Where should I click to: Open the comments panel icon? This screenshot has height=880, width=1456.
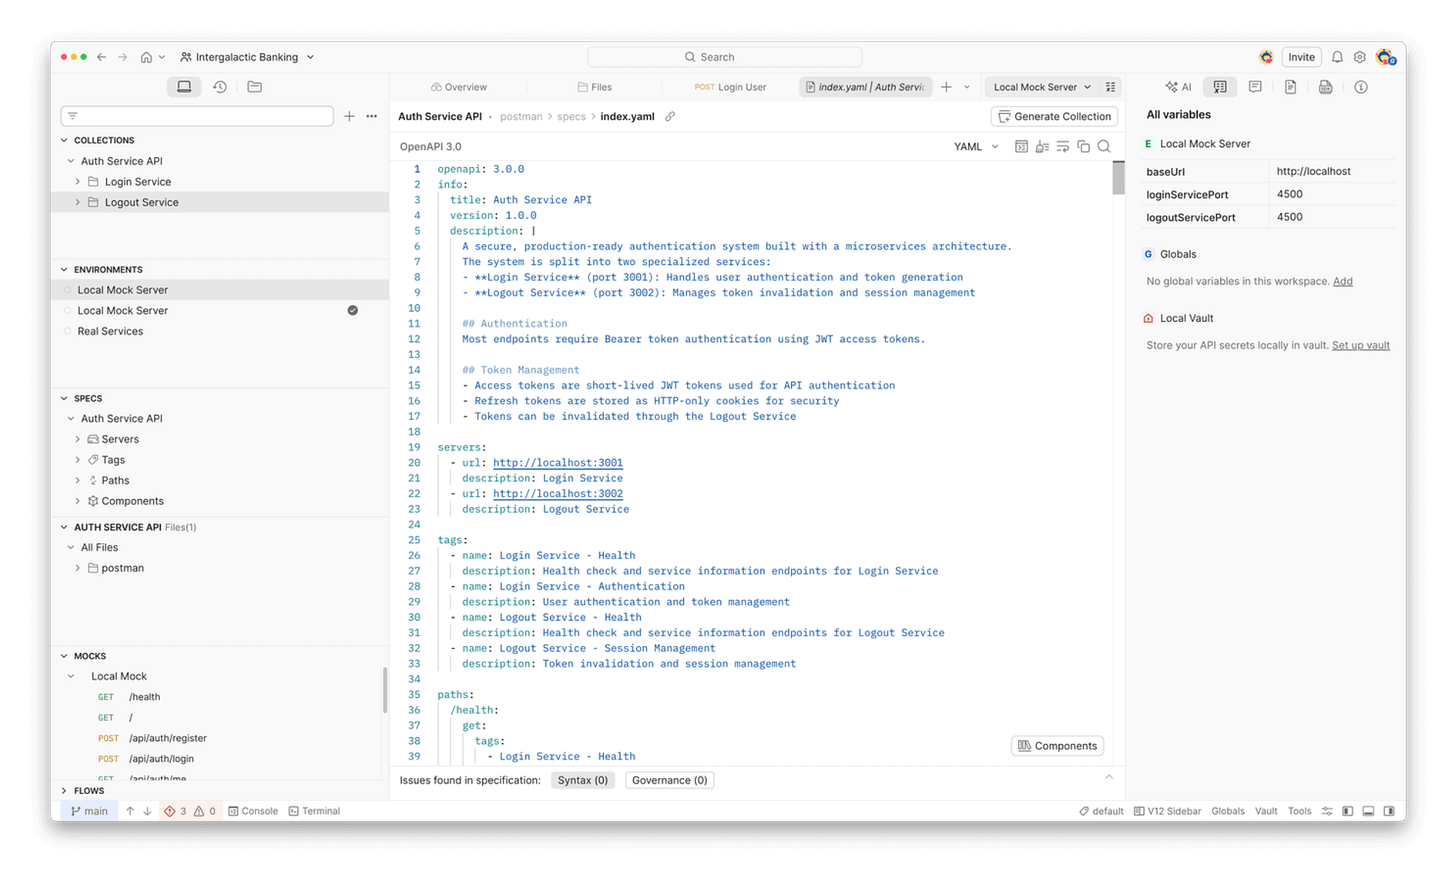click(1255, 87)
